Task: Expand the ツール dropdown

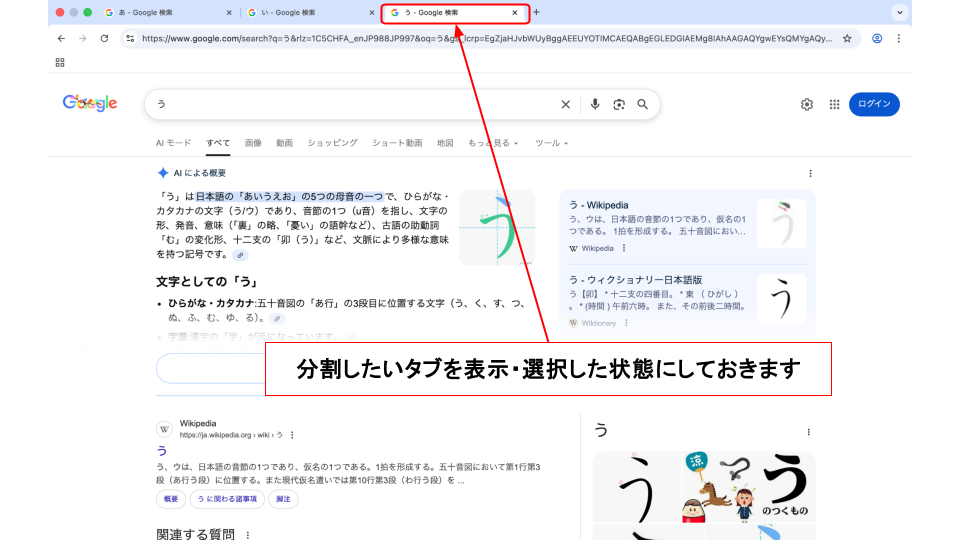Action: [551, 143]
